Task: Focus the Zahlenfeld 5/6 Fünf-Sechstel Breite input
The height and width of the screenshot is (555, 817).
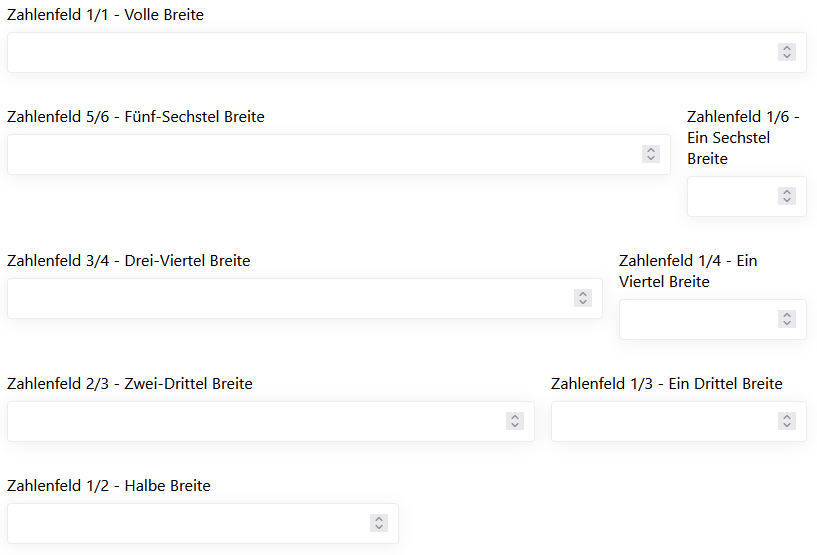Action: click(x=320, y=154)
